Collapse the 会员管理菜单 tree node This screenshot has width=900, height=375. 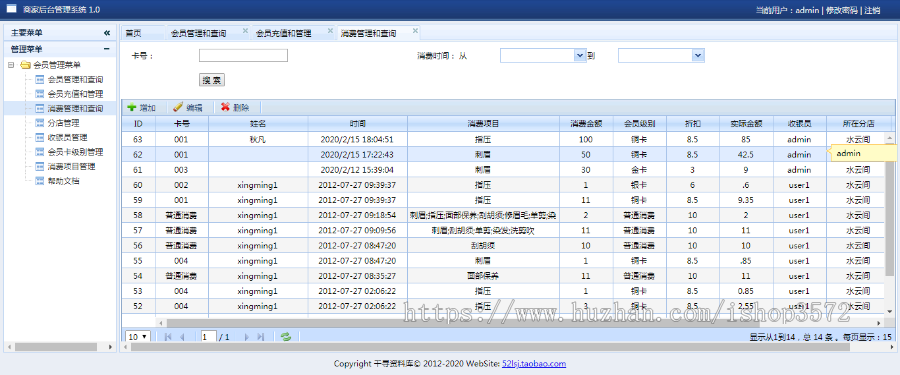tap(11, 65)
